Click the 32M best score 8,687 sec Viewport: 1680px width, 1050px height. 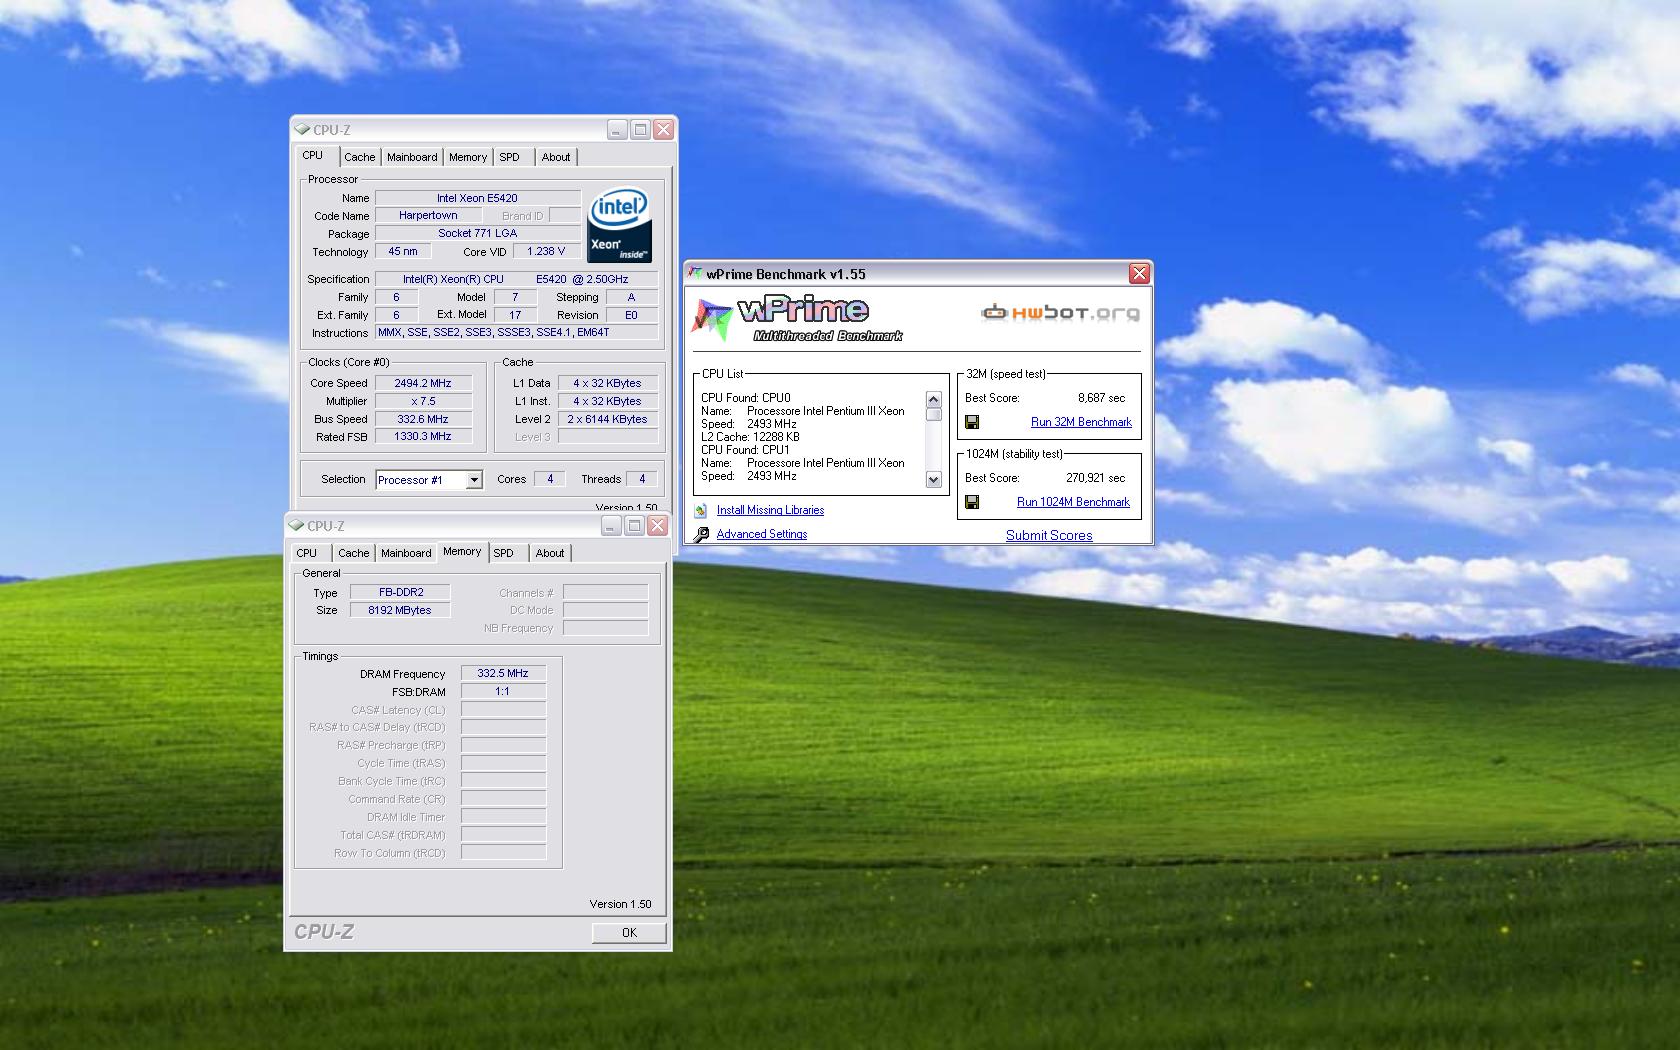(1101, 398)
